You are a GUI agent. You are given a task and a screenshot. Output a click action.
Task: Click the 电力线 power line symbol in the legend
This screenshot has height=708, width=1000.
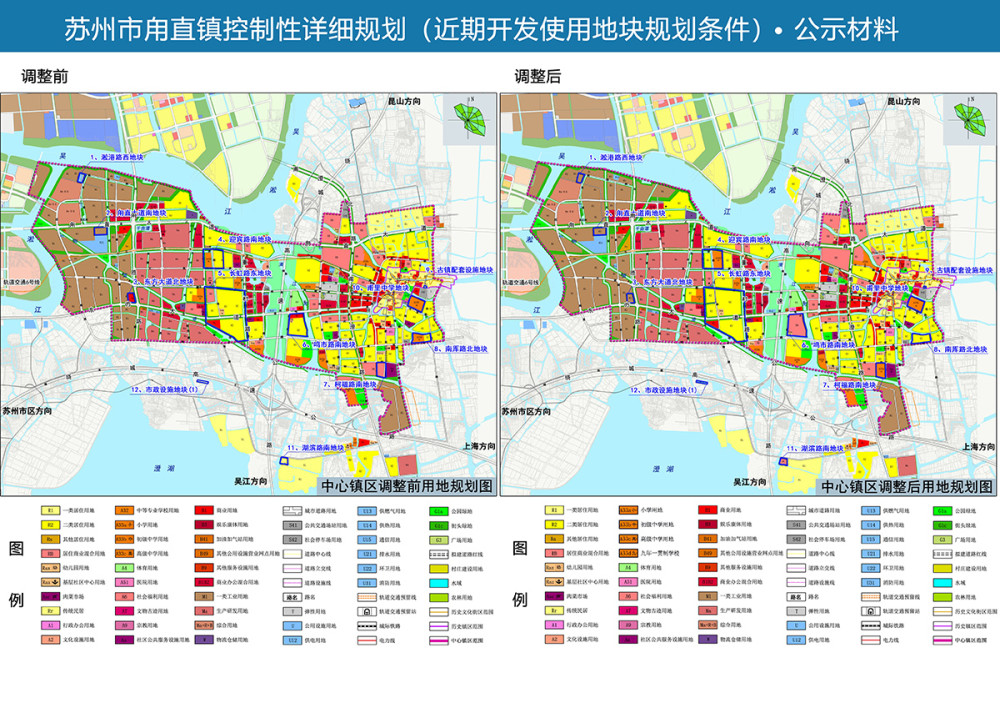[367, 639]
